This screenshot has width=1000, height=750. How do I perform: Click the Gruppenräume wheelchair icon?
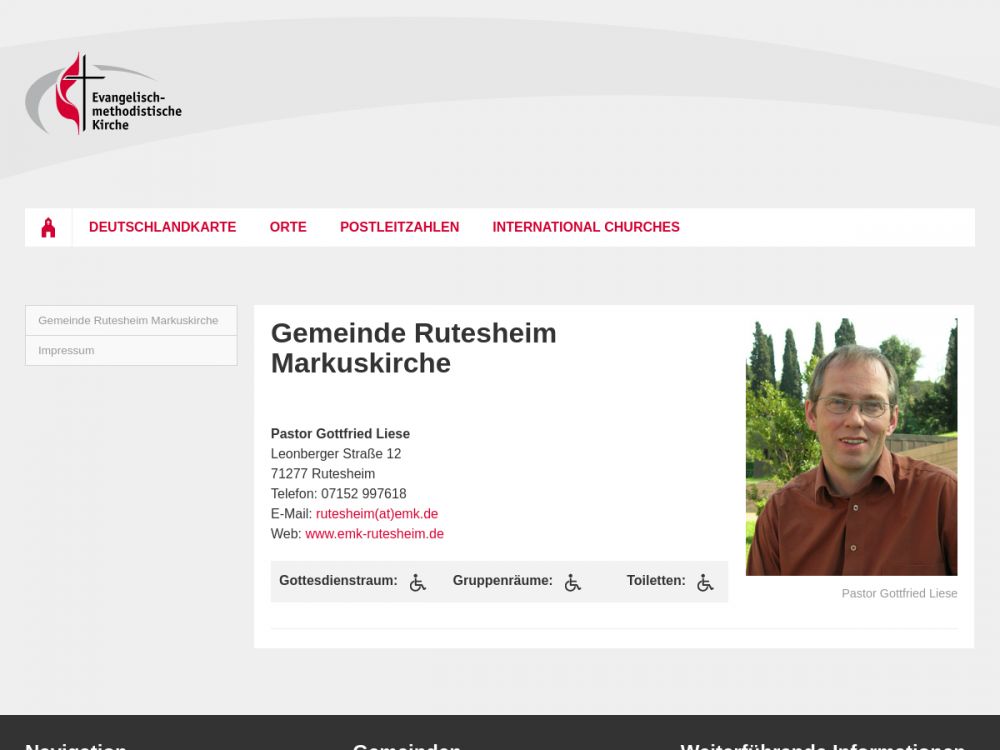[573, 582]
